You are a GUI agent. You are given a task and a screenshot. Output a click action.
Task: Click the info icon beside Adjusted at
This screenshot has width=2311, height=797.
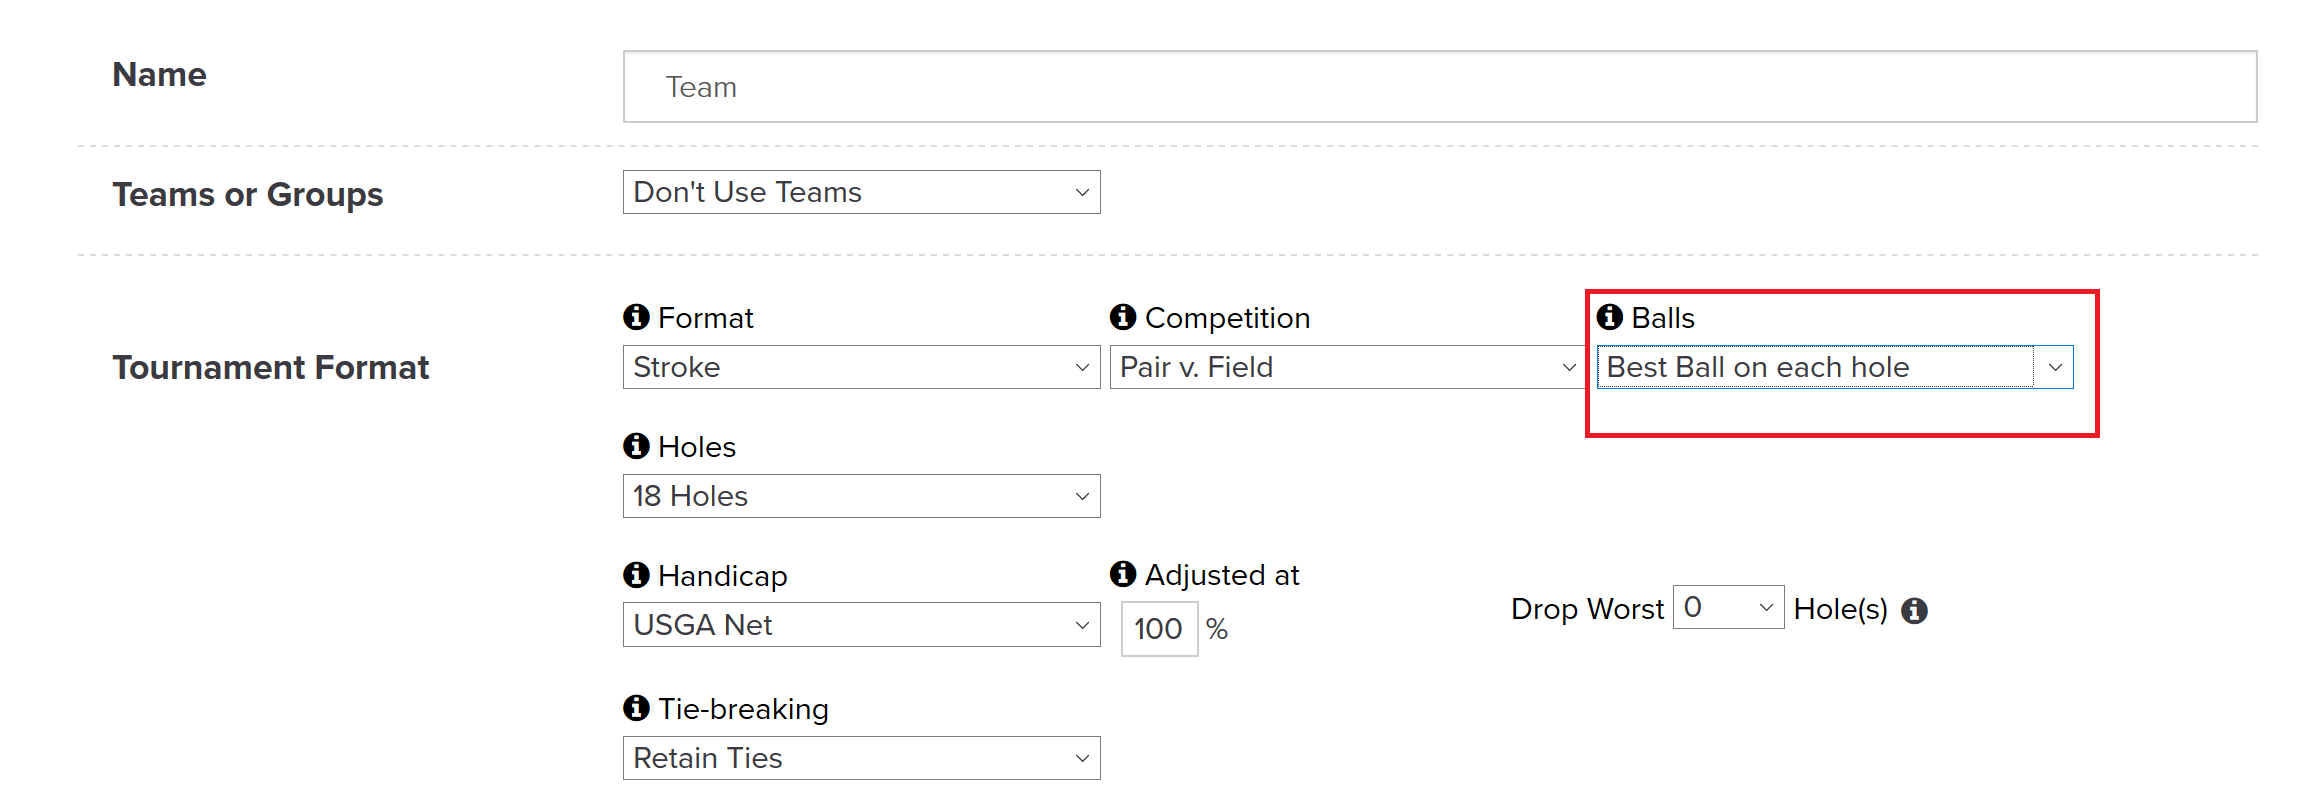[x=1123, y=574]
